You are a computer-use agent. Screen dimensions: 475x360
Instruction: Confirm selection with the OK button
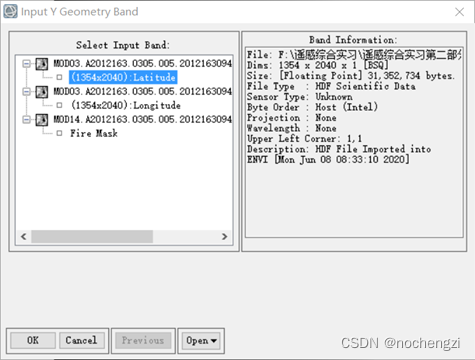point(33,340)
